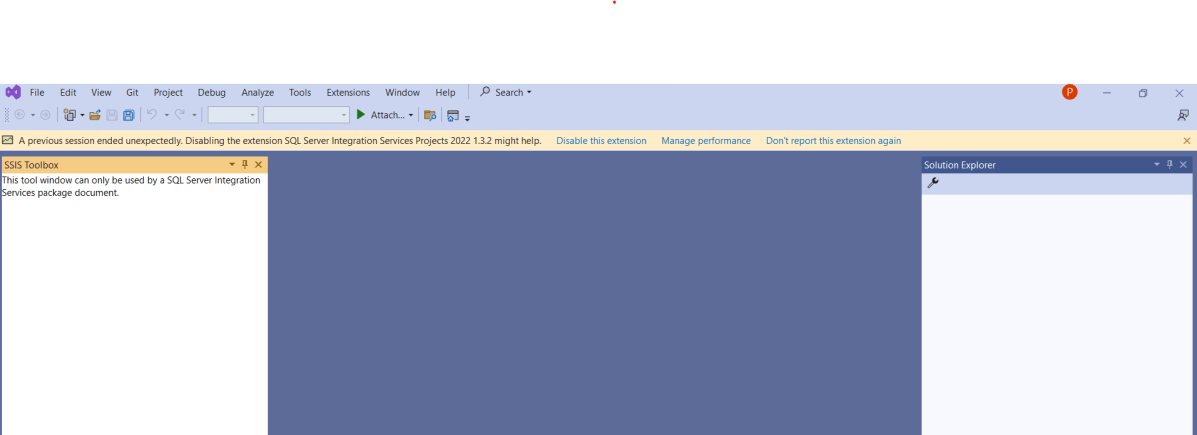Open the Window menu

[402, 92]
